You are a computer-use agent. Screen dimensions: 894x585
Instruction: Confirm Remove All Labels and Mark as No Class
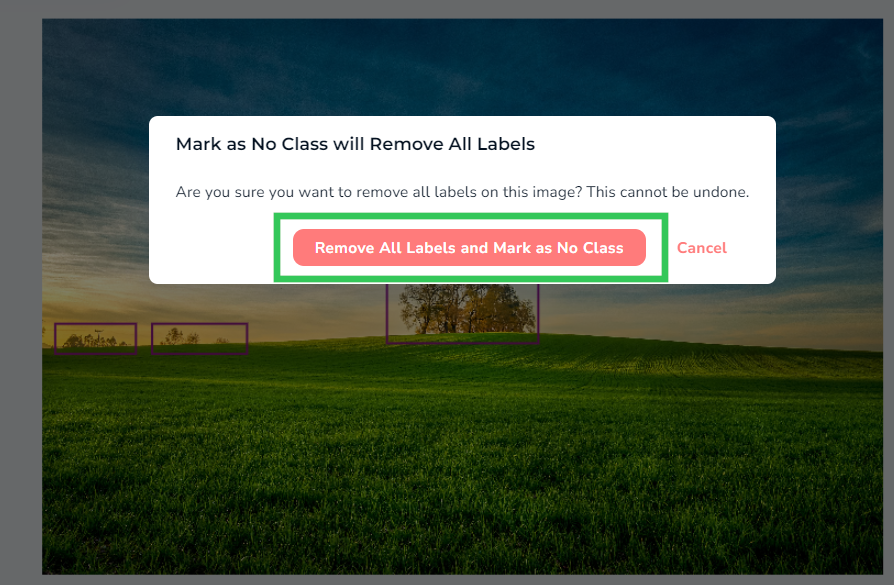[x=469, y=247]
